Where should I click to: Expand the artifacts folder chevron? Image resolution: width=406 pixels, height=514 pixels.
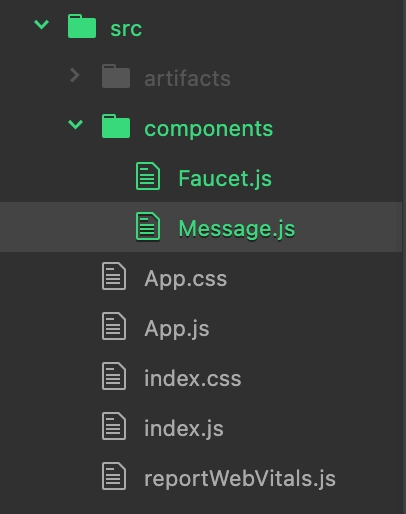pos(75,75)
